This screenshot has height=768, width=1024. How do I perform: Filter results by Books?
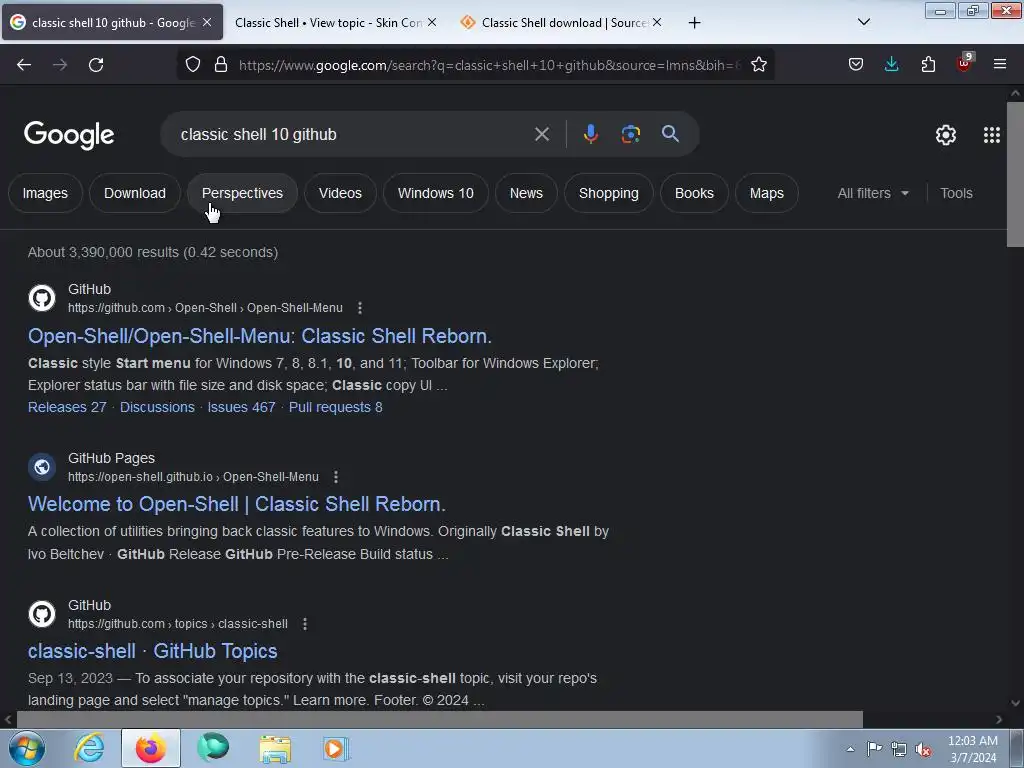pyautogui.click(x=694, y=193)
